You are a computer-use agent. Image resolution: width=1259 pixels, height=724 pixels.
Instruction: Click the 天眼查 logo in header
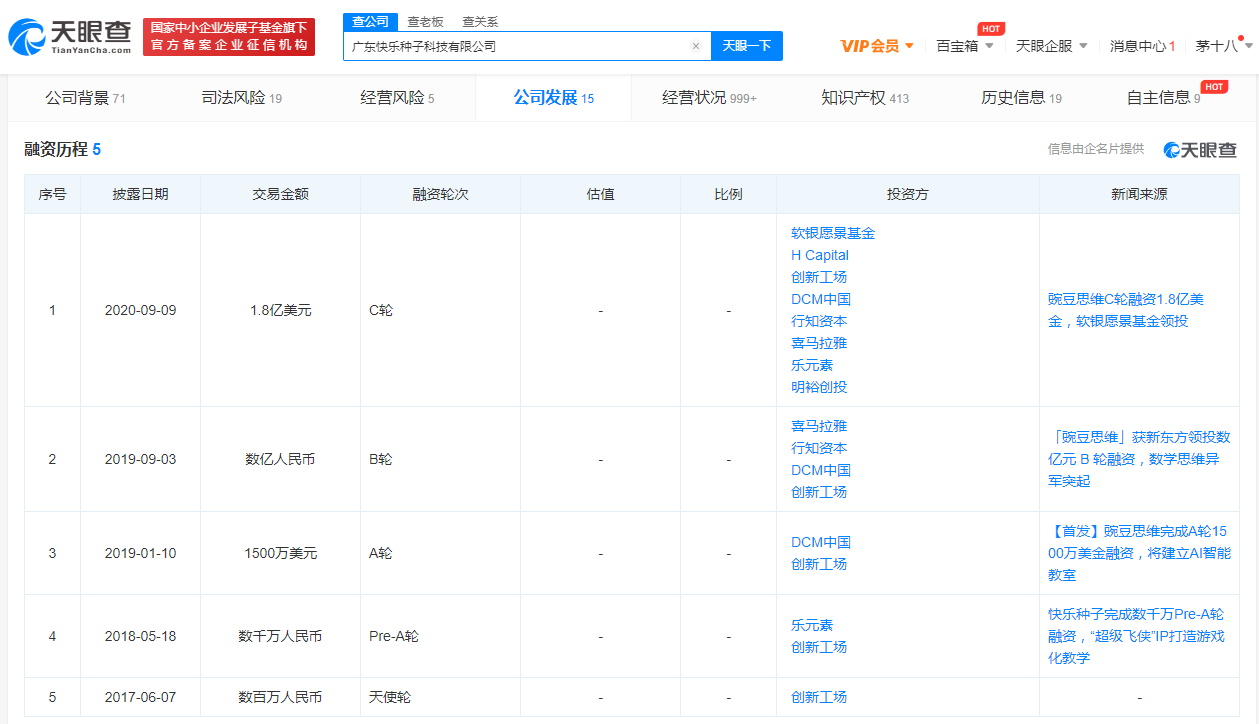(x=69, y=37)
